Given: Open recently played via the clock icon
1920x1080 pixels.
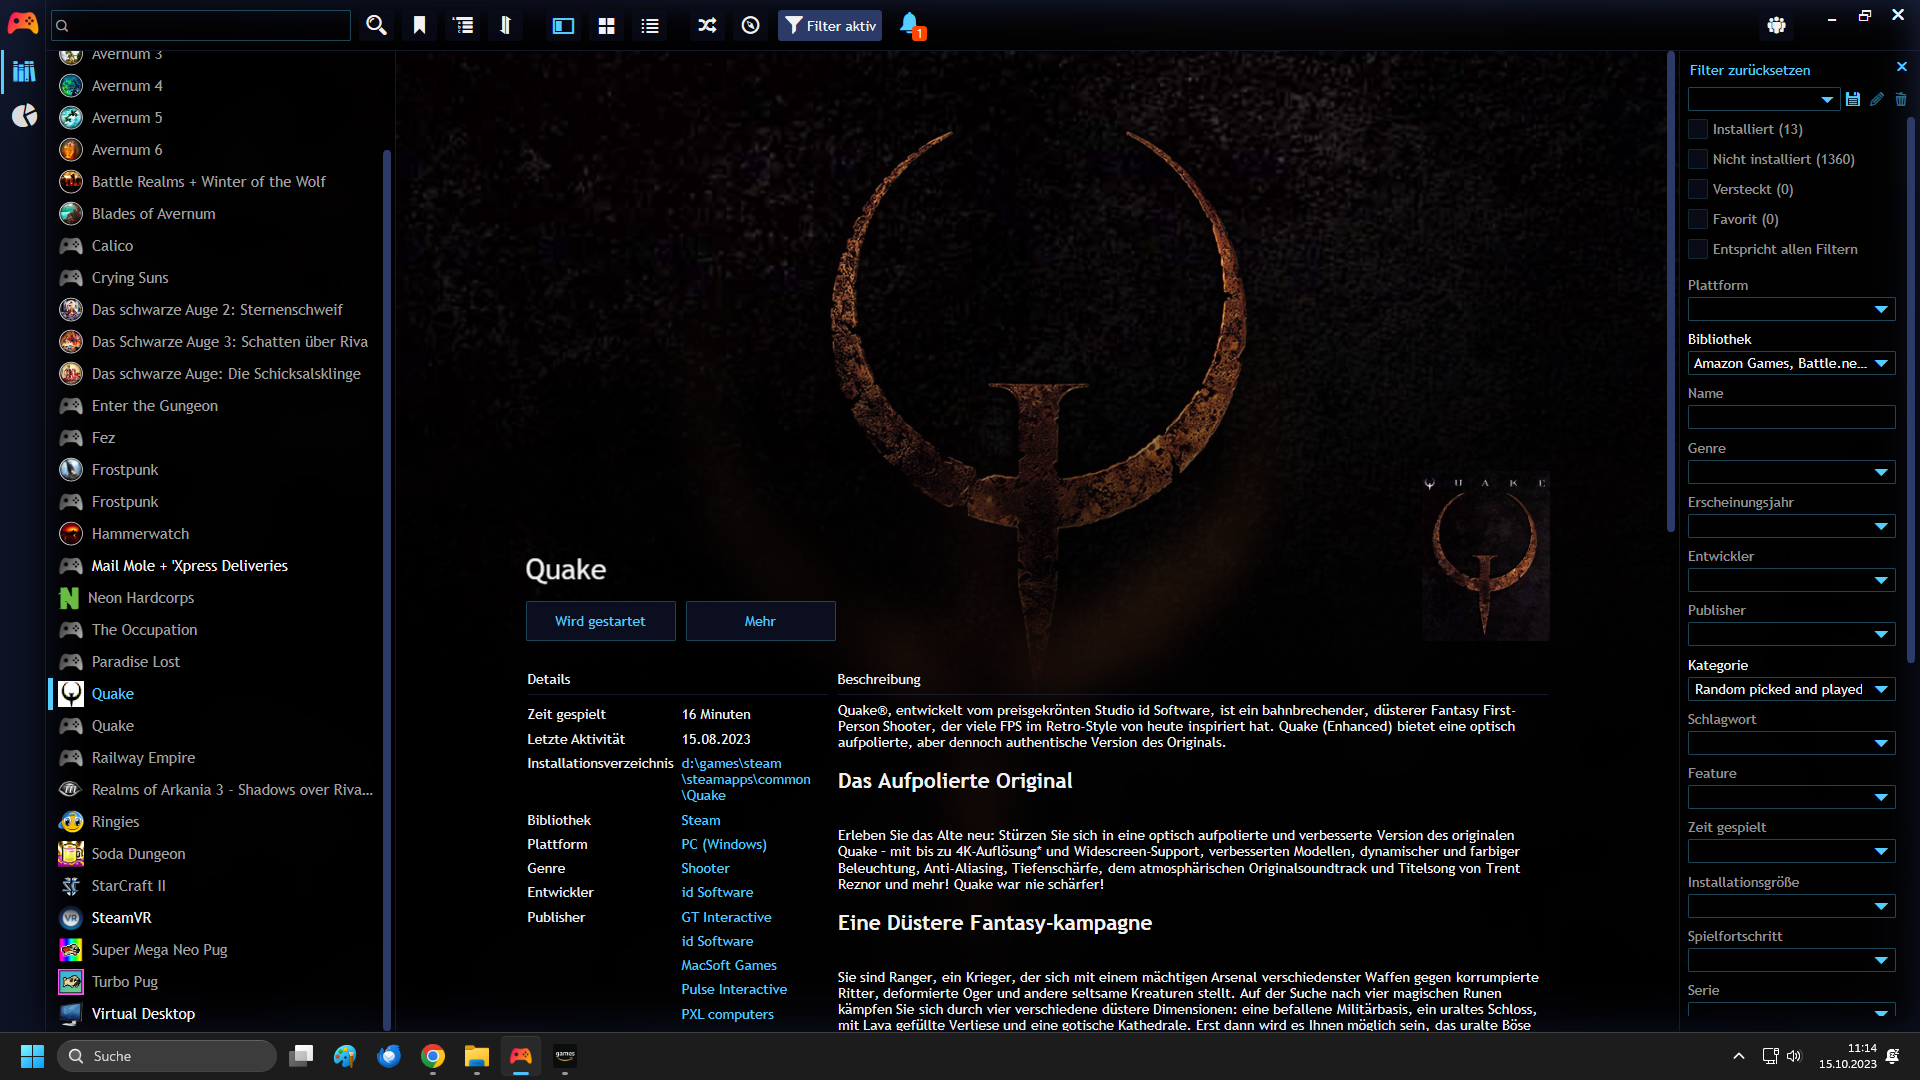Looking at the screenshot, I should click(750, 25).
